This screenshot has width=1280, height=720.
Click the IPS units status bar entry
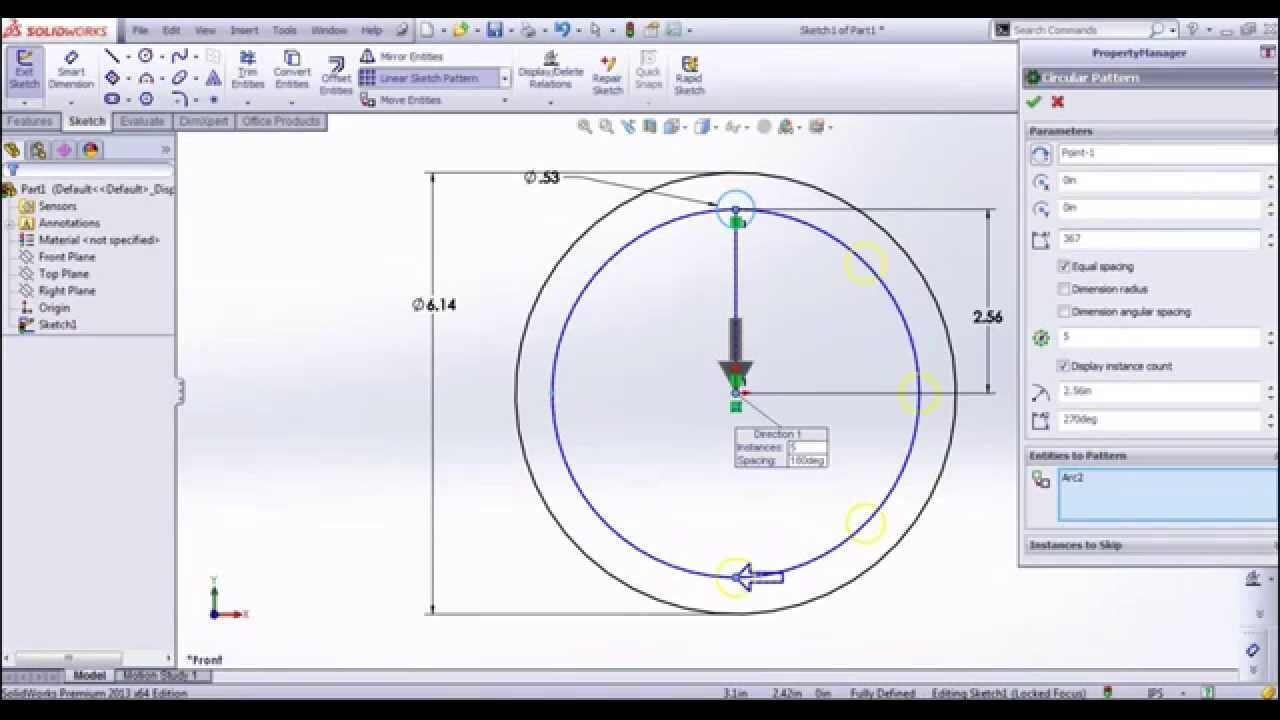pyautogui.click(x=1156, y=692)
